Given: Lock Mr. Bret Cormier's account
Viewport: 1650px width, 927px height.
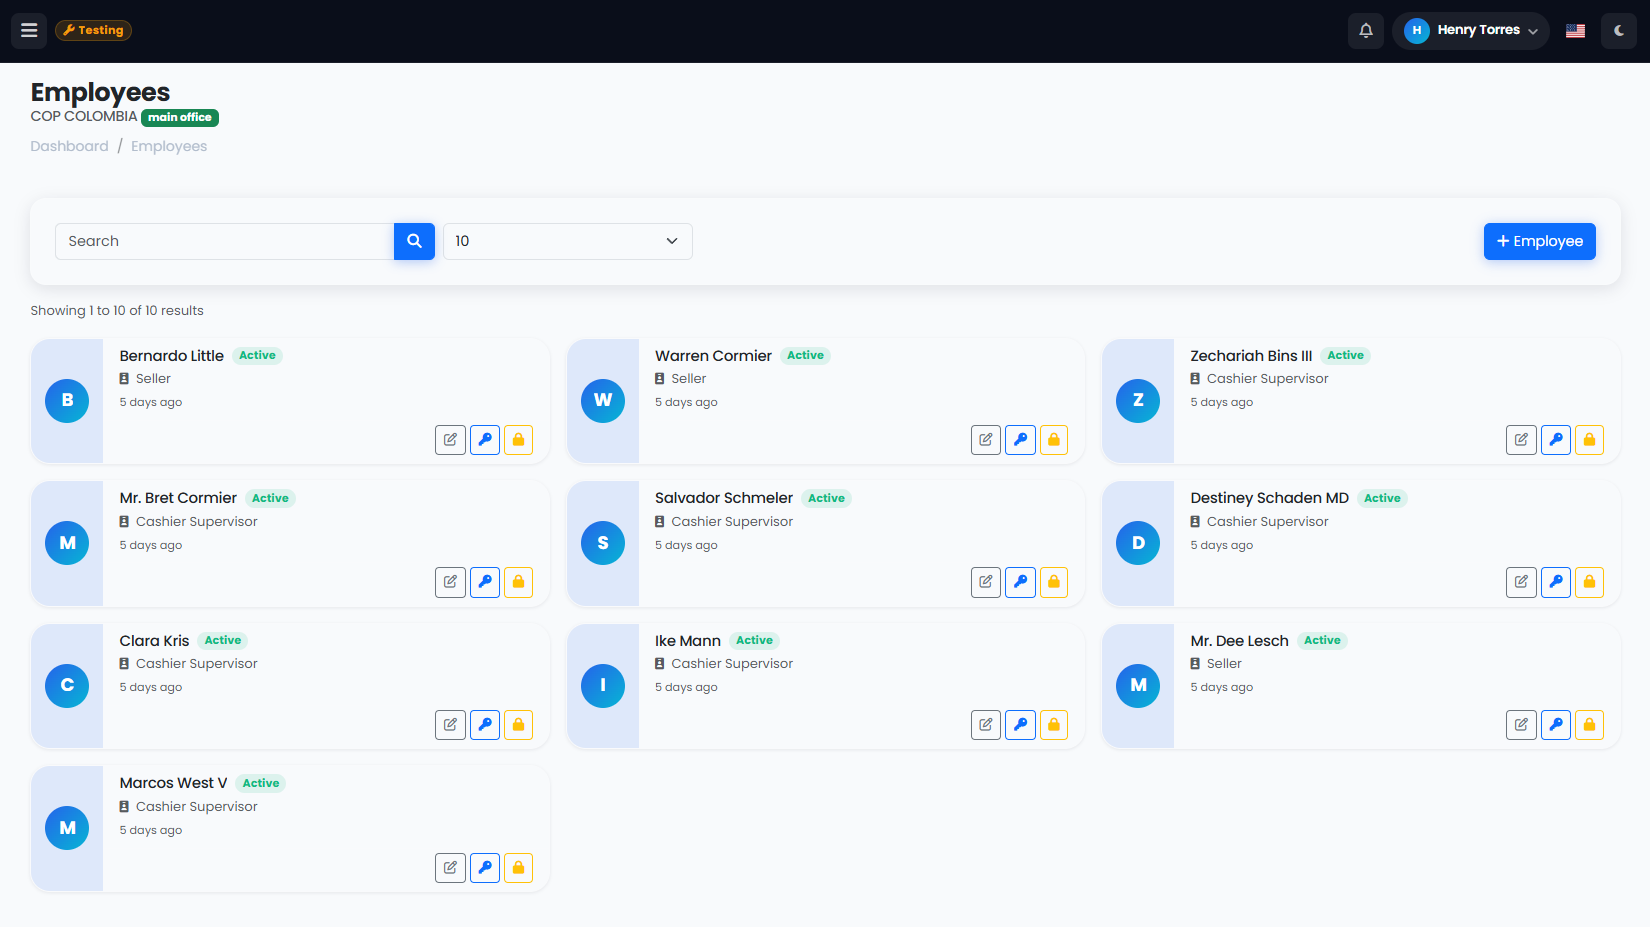Looking at the screenshot, I should point(518,582).
